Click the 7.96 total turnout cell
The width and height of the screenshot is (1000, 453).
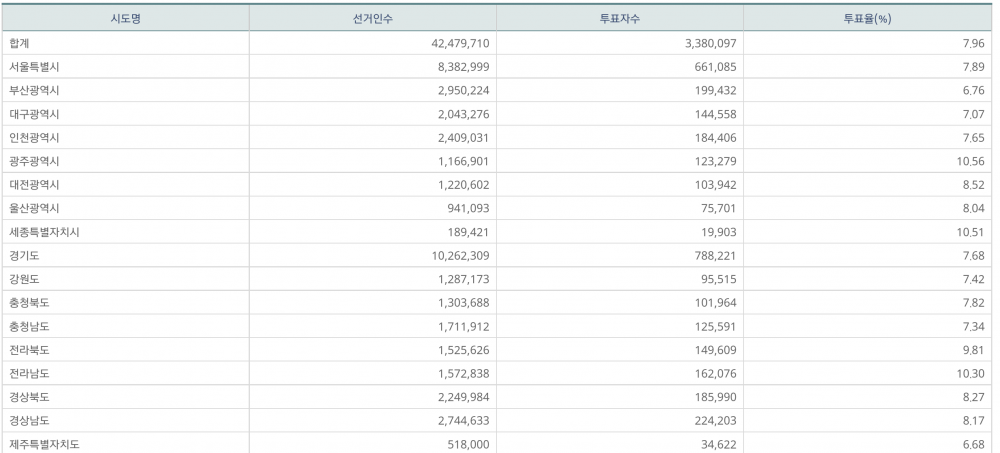(x=973, y=44)
